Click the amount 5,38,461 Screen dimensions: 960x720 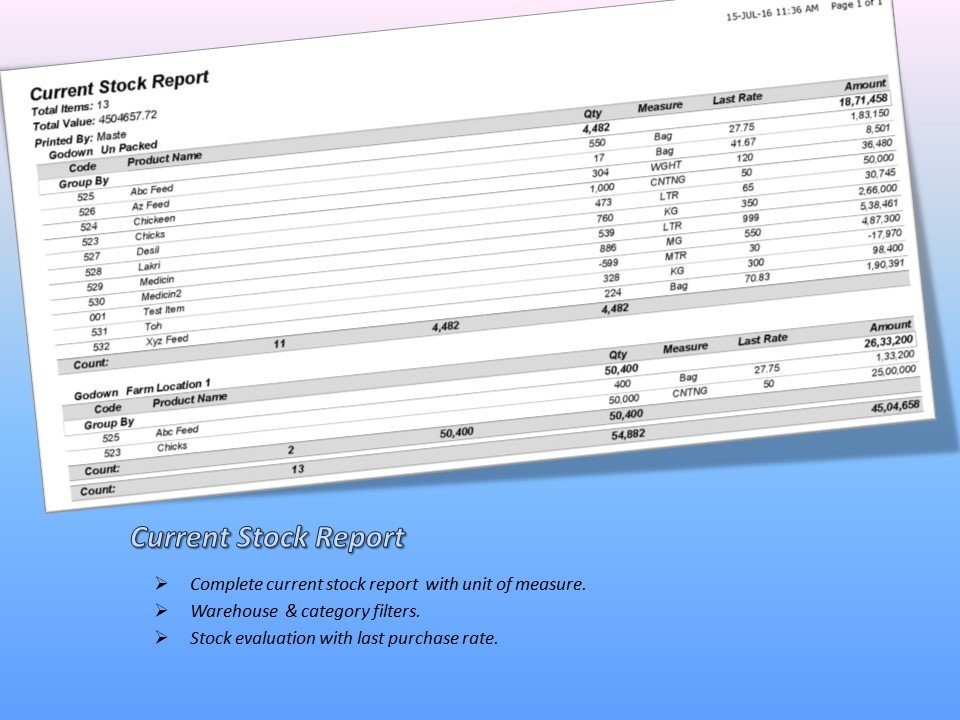[x=879, y=204]
